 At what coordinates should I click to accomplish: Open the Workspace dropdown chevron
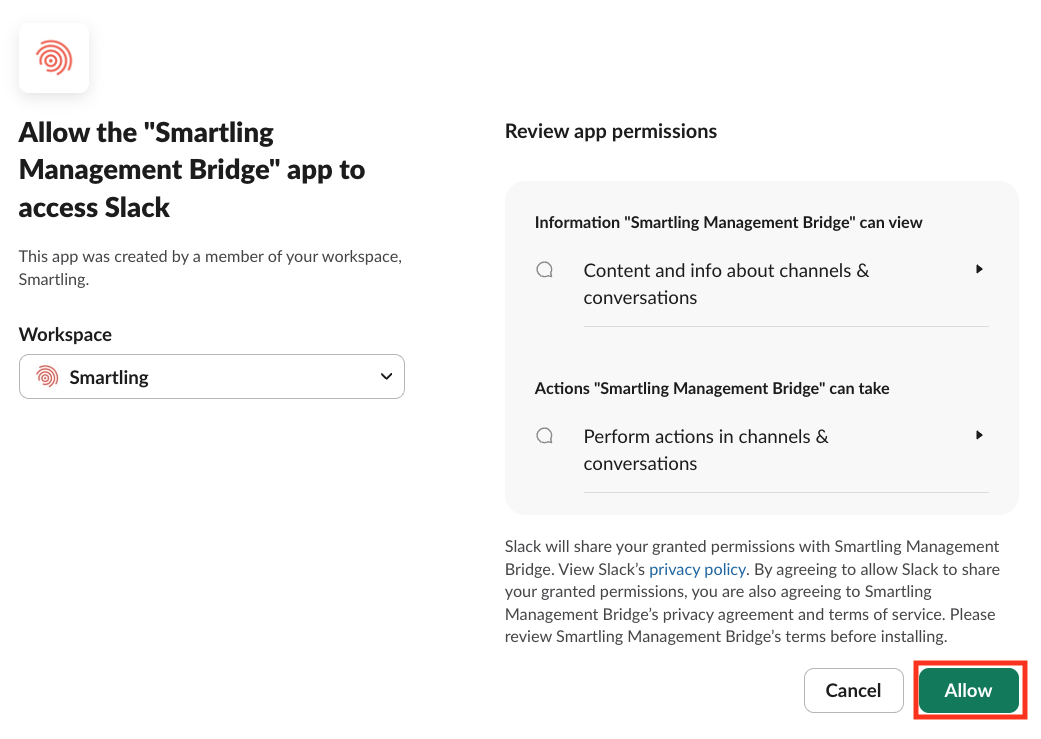(386, 376)
